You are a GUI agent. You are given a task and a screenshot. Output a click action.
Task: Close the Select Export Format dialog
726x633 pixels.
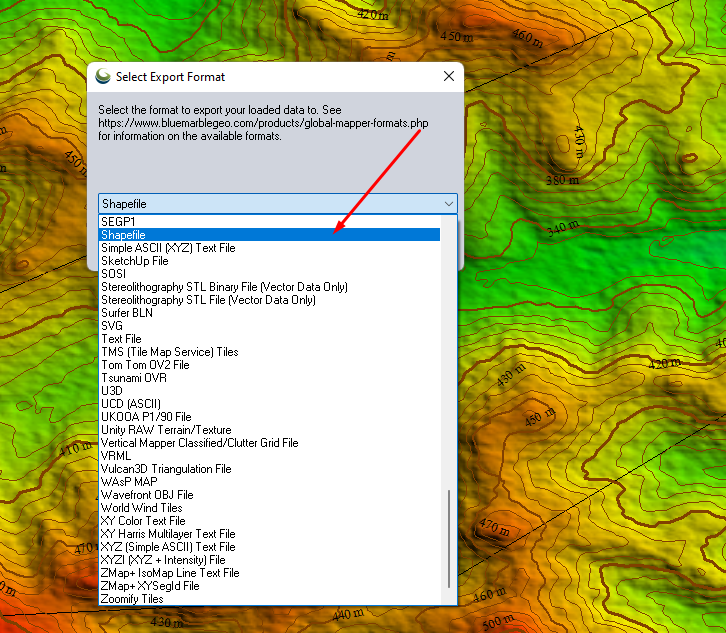(448, 76)
